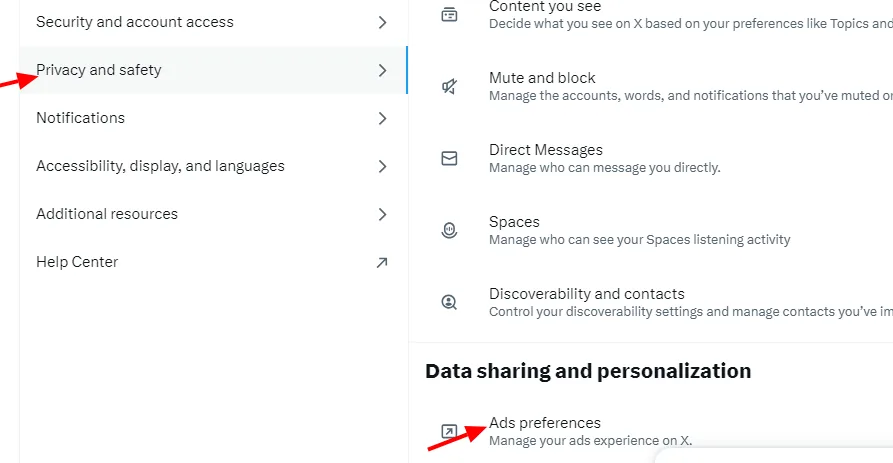Click the Direct Messages envelope icon
This screenshot has width=893, height=463.
[449, 158]
